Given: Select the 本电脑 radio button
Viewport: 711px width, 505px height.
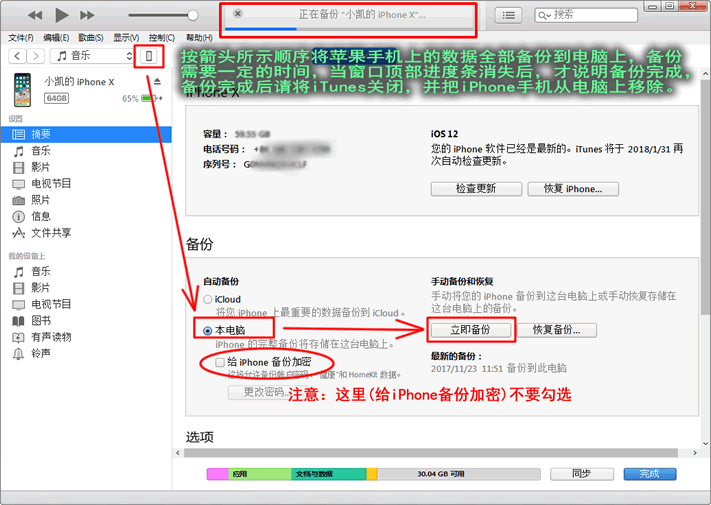Looking at the screenshot, I should coord(208,331).
